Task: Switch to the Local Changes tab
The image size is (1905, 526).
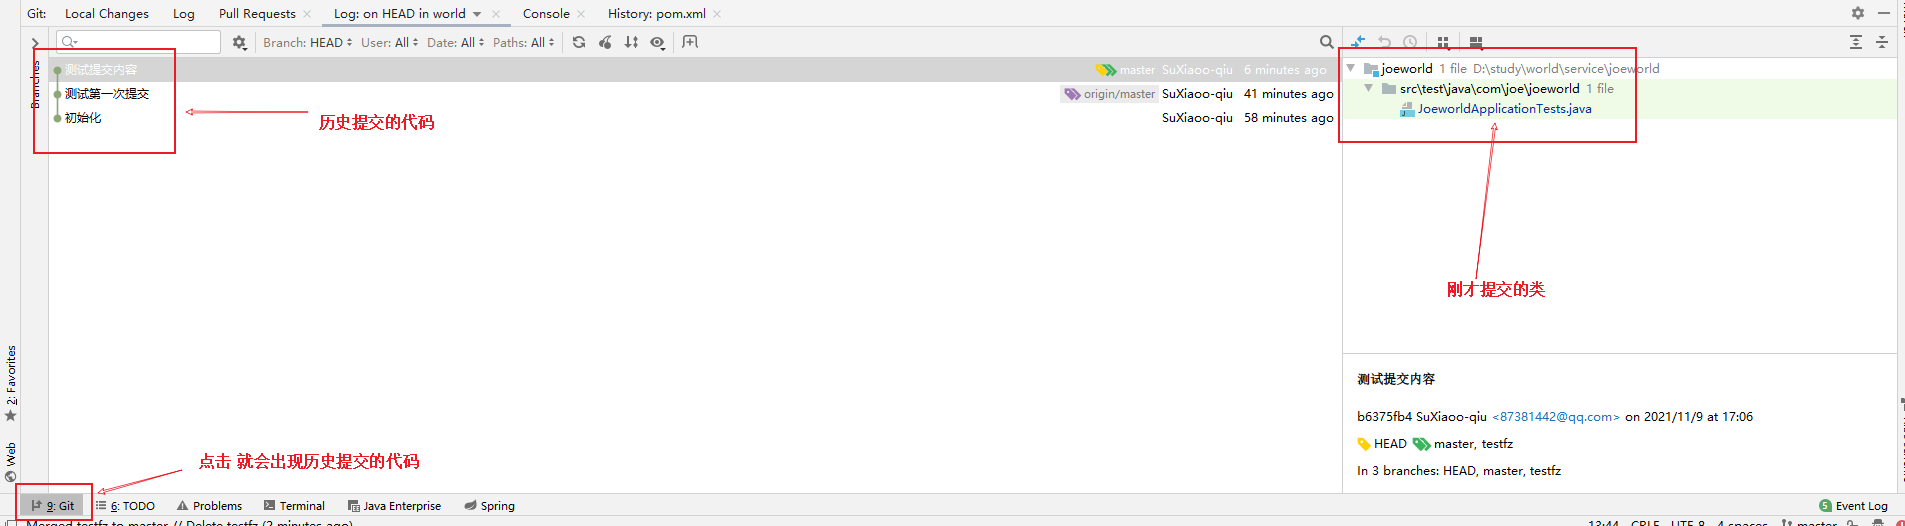Action: click(107, 13)
